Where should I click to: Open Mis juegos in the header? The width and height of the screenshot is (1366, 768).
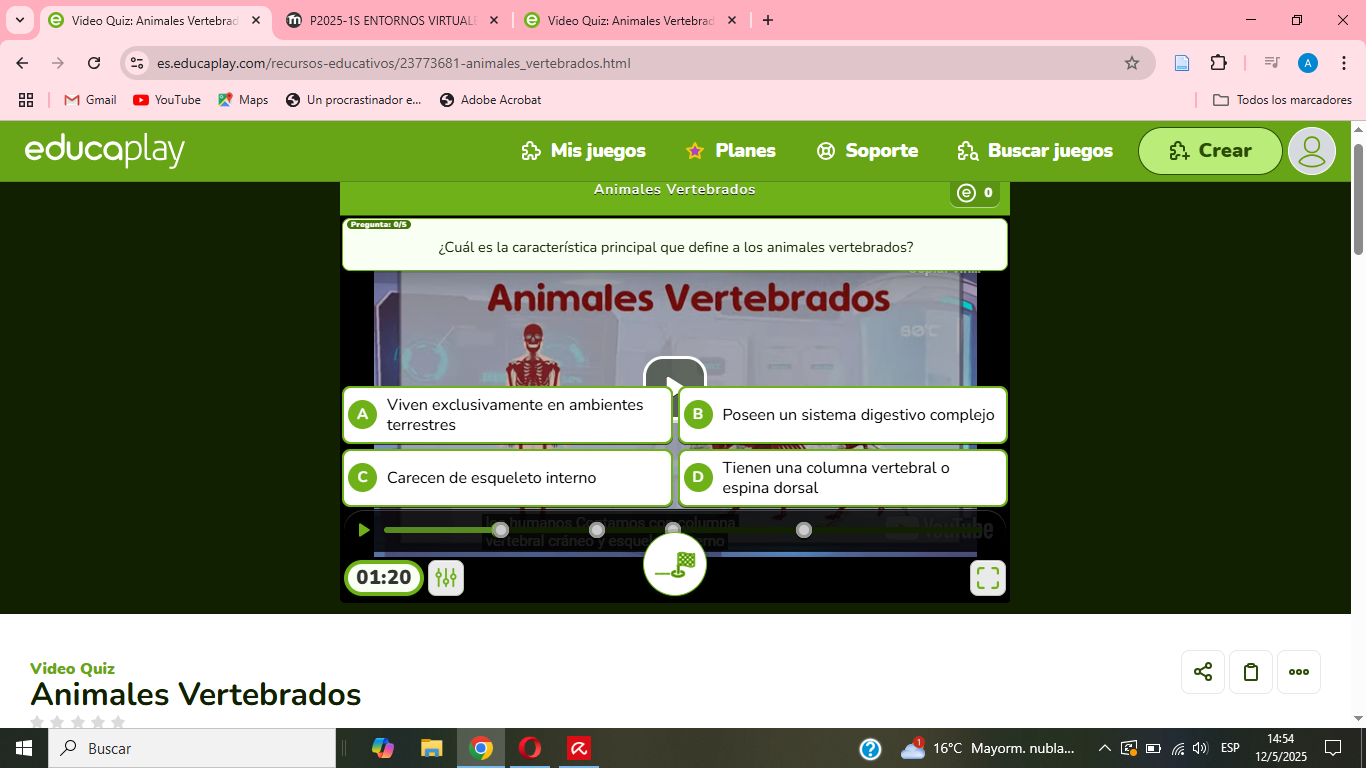pos(584,151)
